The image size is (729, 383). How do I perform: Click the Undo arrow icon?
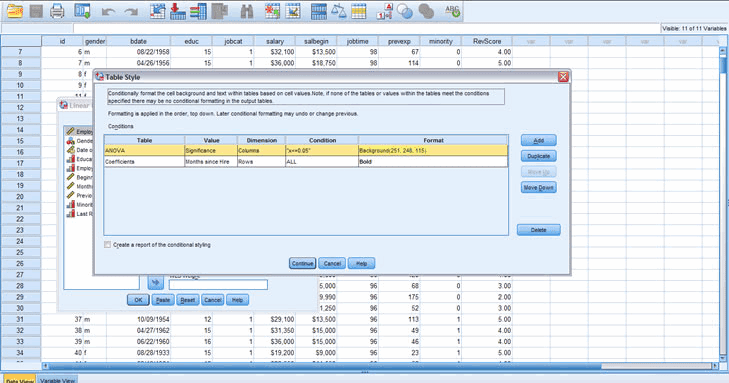click(108, 12)
